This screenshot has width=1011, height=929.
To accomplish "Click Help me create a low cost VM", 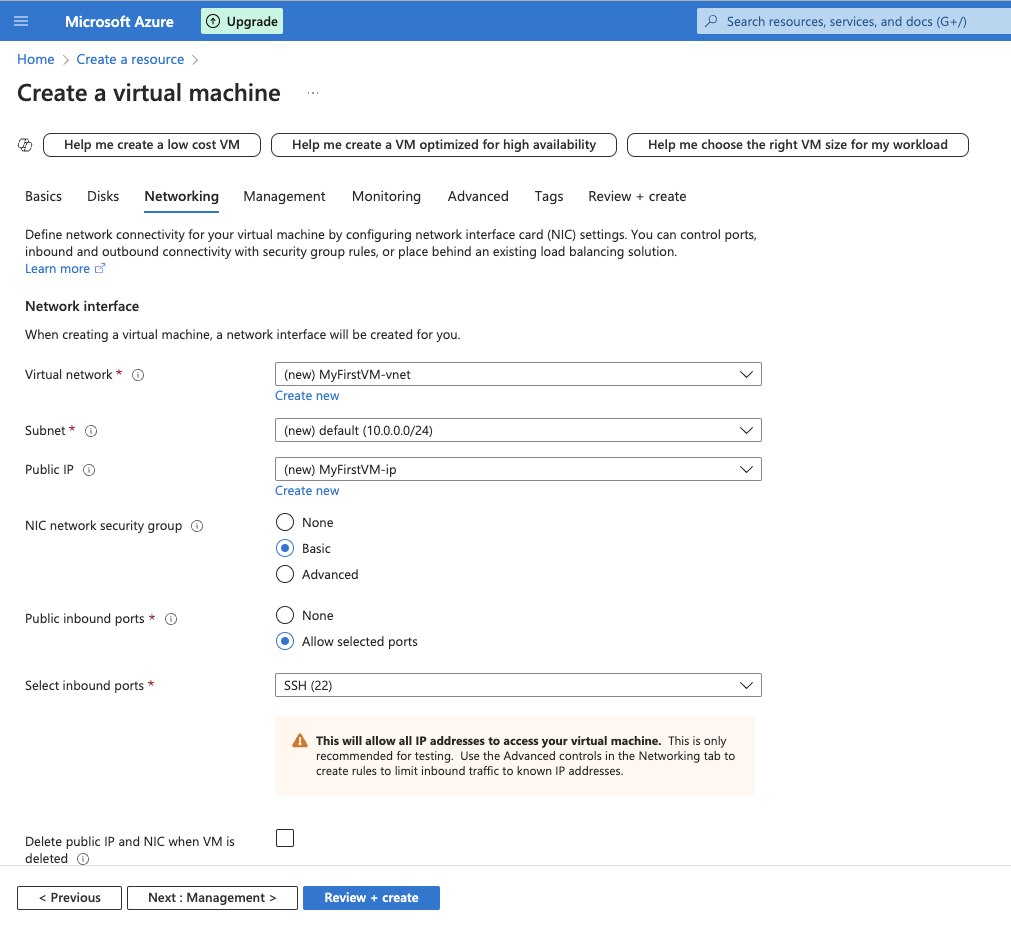I will pos(152,145).
